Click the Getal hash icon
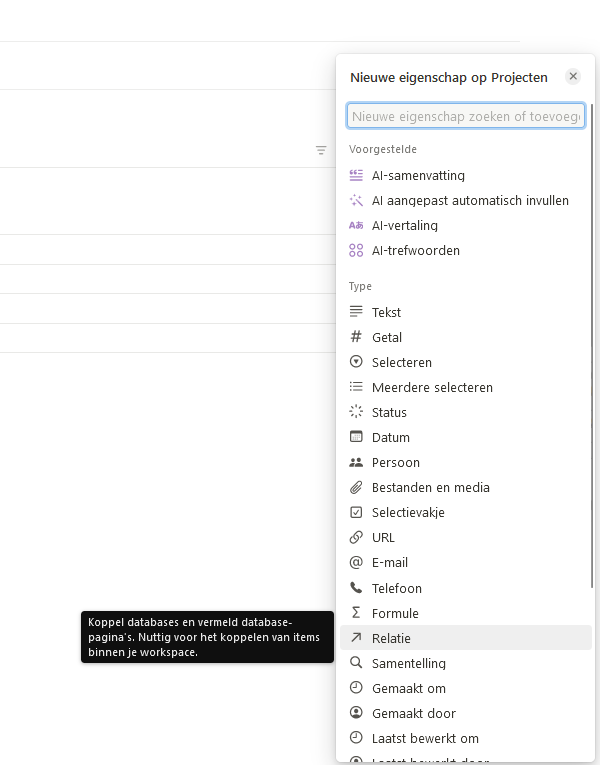 356,337
